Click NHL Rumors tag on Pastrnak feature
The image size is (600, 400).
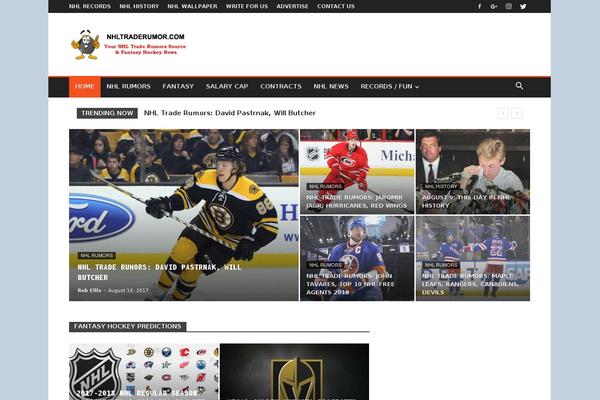coord(96,256)
